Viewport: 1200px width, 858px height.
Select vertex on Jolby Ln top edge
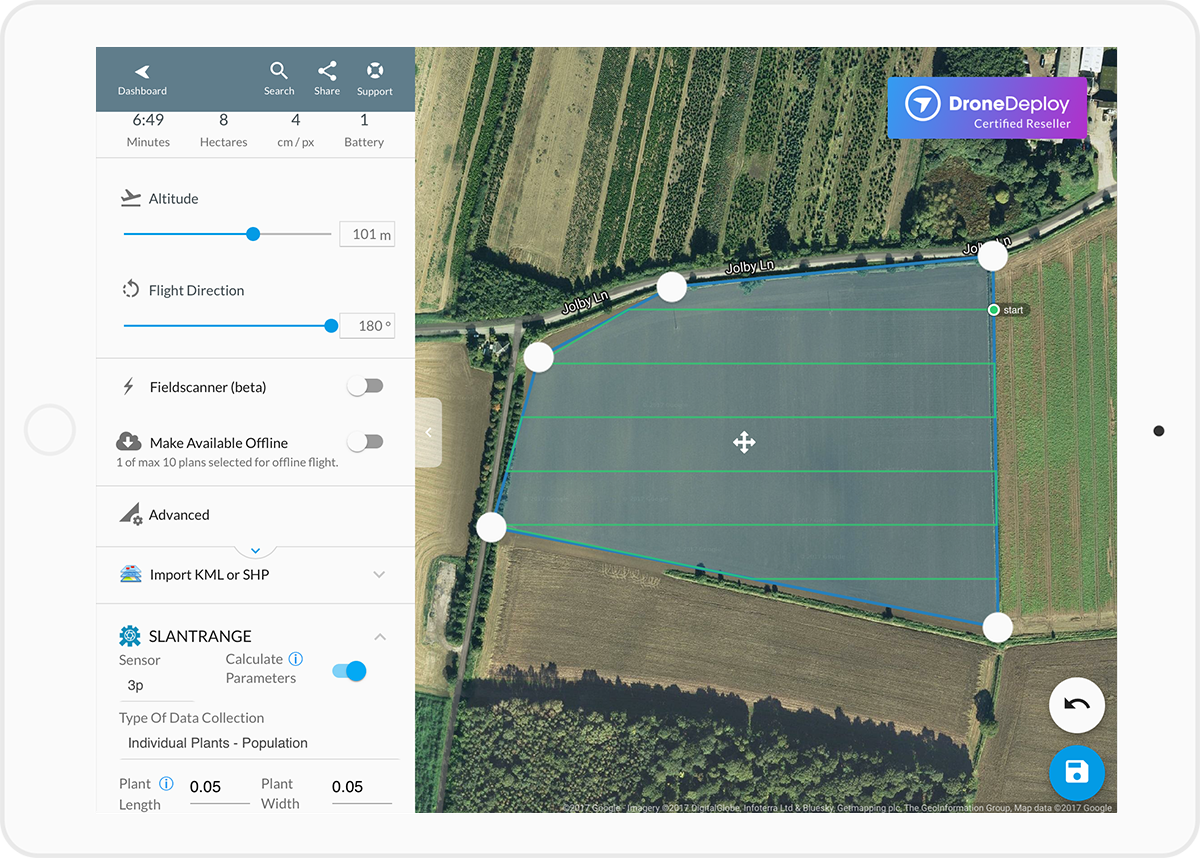pyautogui.click(x=672, y=287)
